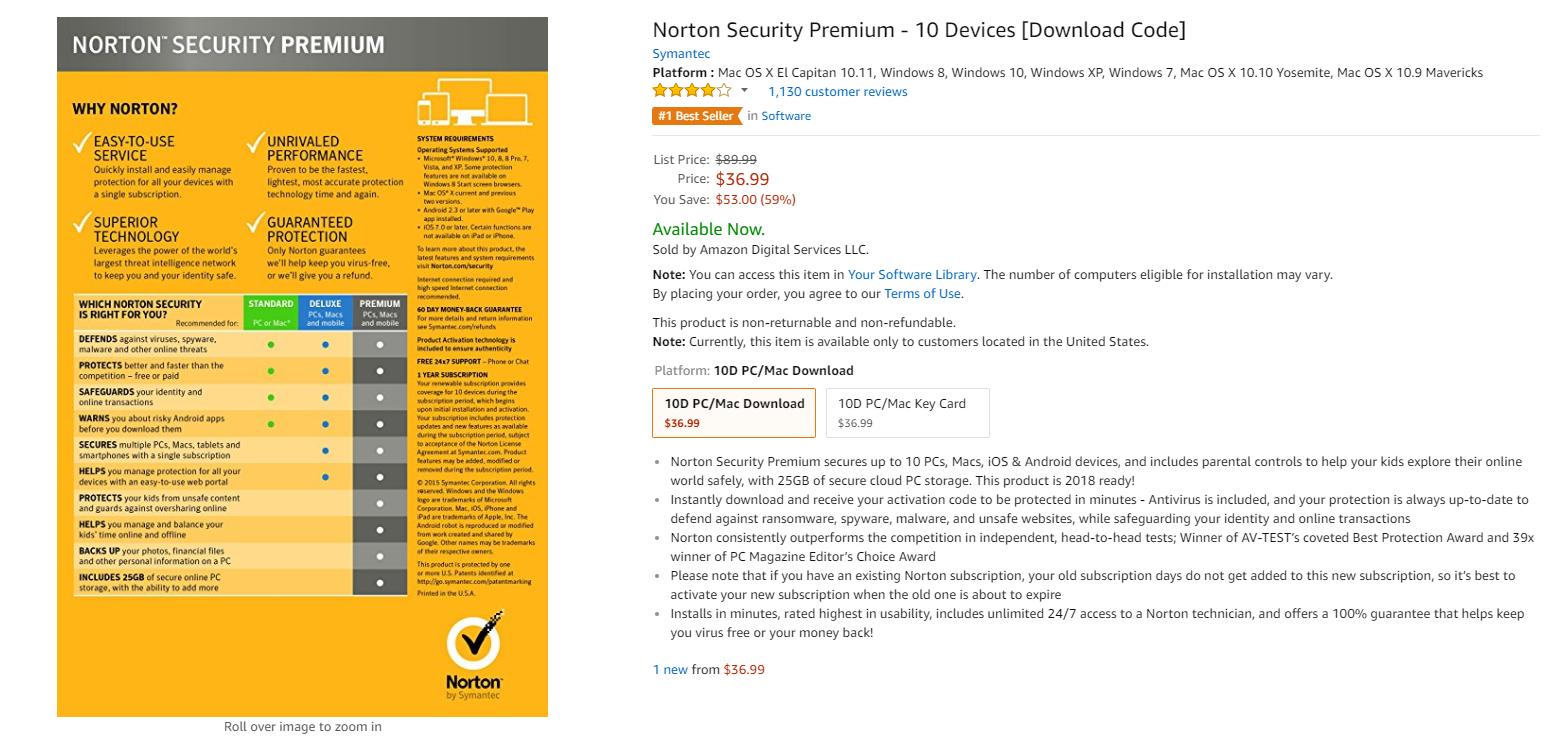Click the $36.99 sale price
The image size is (1549, 743).
(x=742, y=180)
